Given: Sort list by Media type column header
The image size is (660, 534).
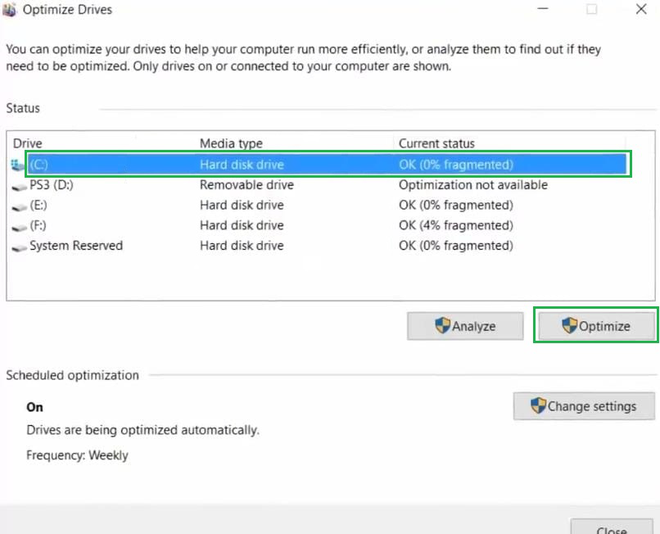Looking at the screenshot, I should 231,144.
